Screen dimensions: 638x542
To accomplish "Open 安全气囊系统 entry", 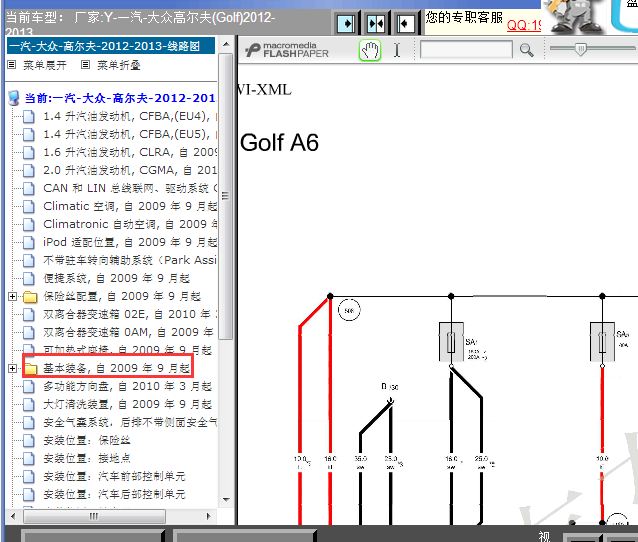I will point(130,422).
